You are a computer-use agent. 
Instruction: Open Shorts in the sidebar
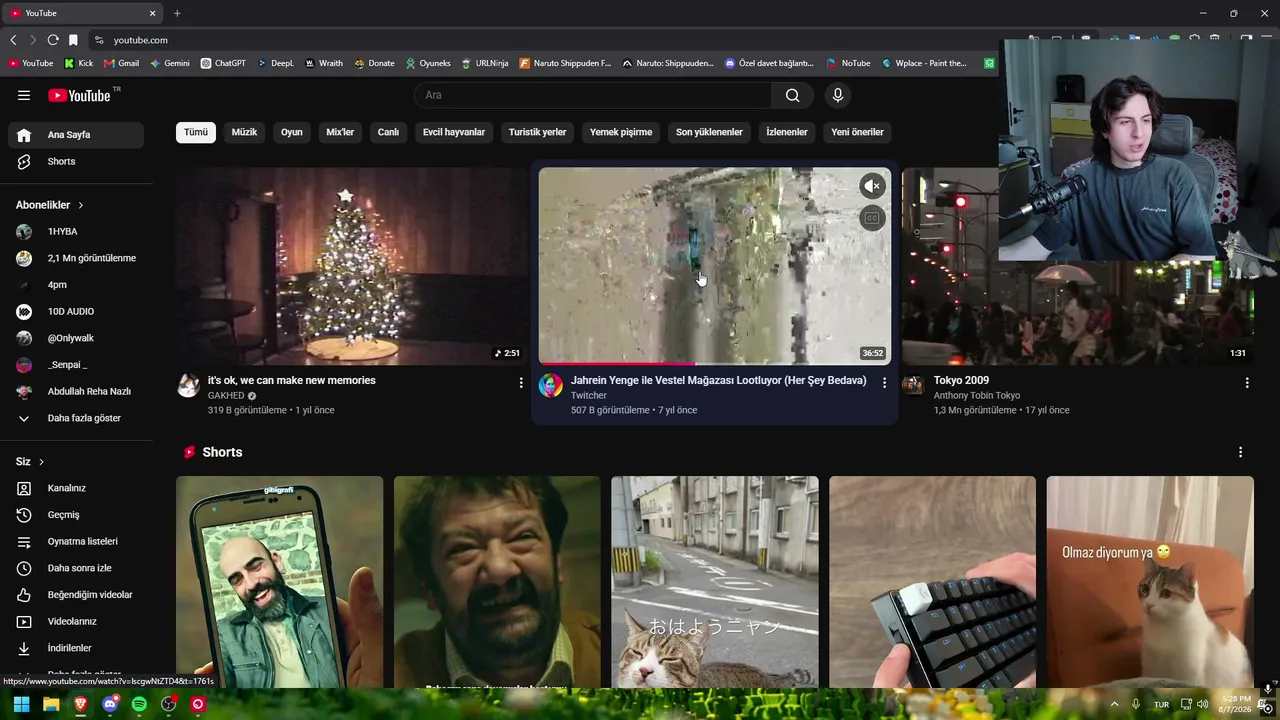pos(76,161)
